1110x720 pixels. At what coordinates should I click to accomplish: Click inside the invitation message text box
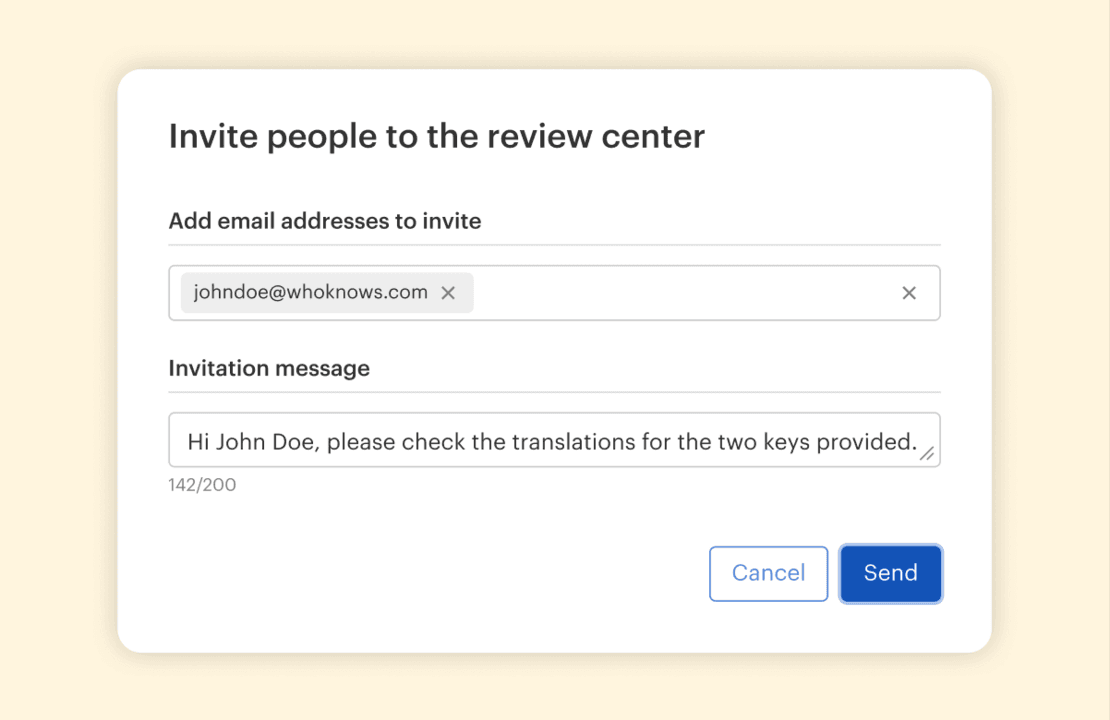(x=552, y=441)
